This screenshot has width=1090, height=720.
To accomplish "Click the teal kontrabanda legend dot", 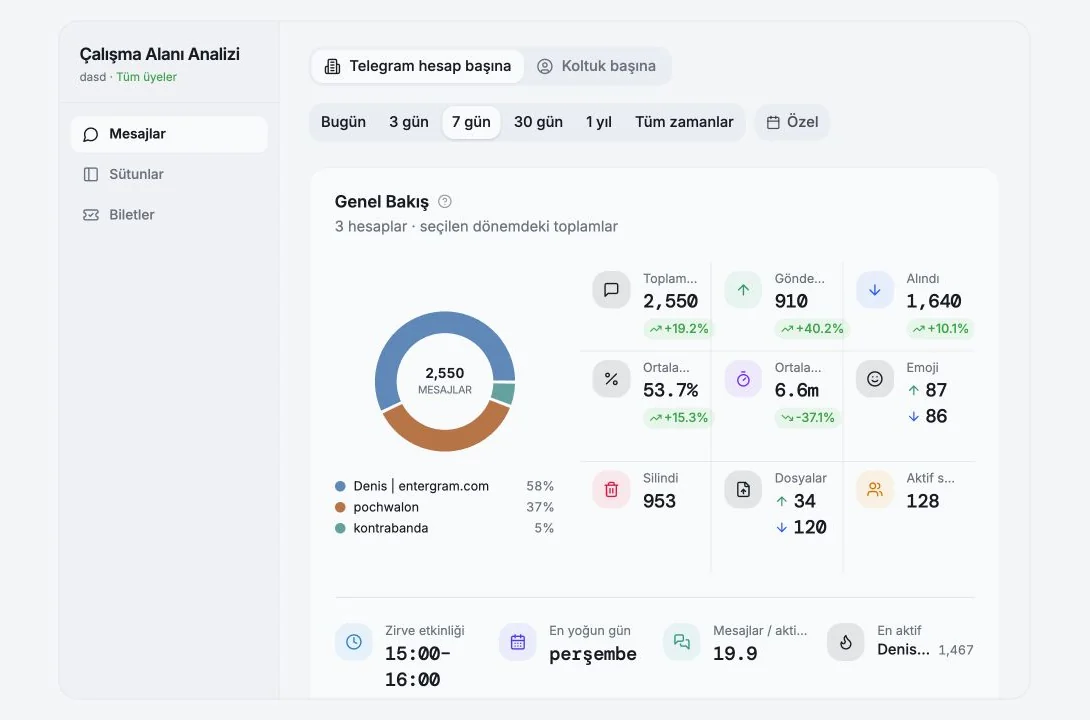I will pos(340,528).
